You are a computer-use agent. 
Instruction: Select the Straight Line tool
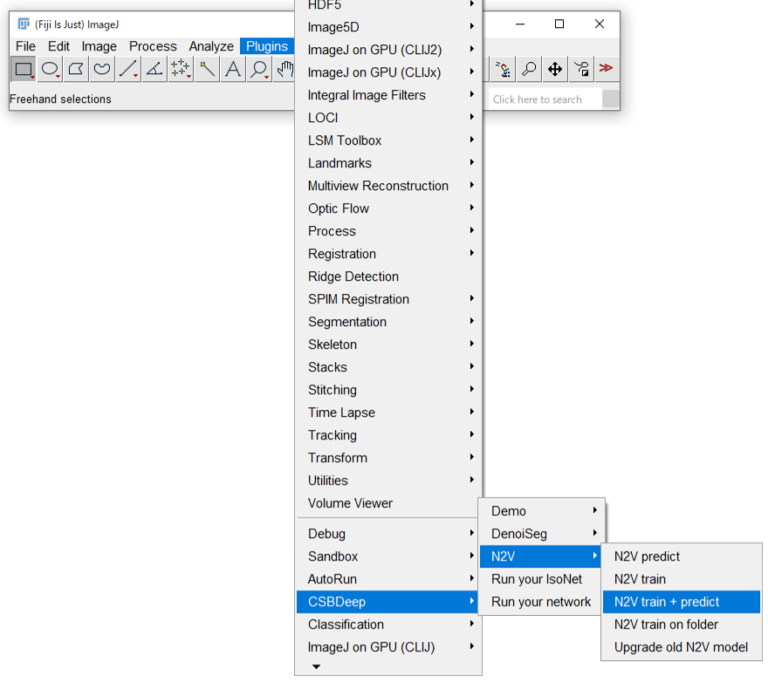click(x=128, y=69)
